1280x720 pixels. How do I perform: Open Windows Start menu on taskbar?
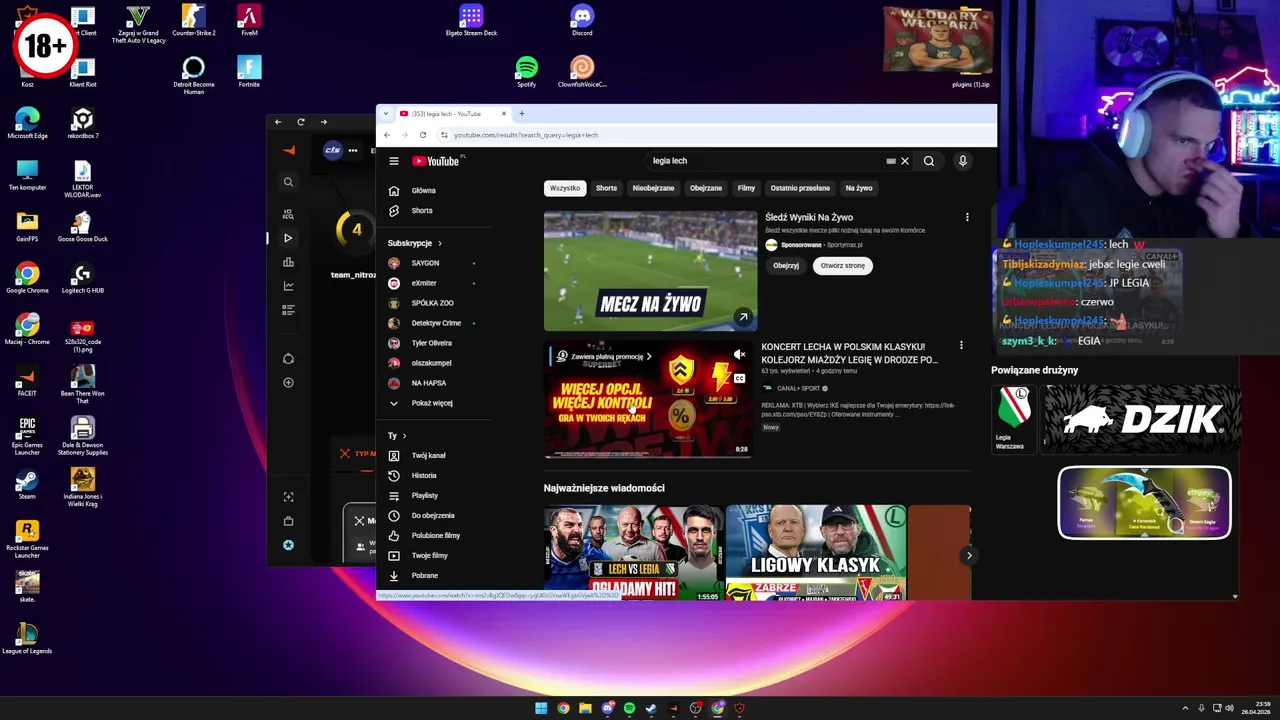[541, 708]
